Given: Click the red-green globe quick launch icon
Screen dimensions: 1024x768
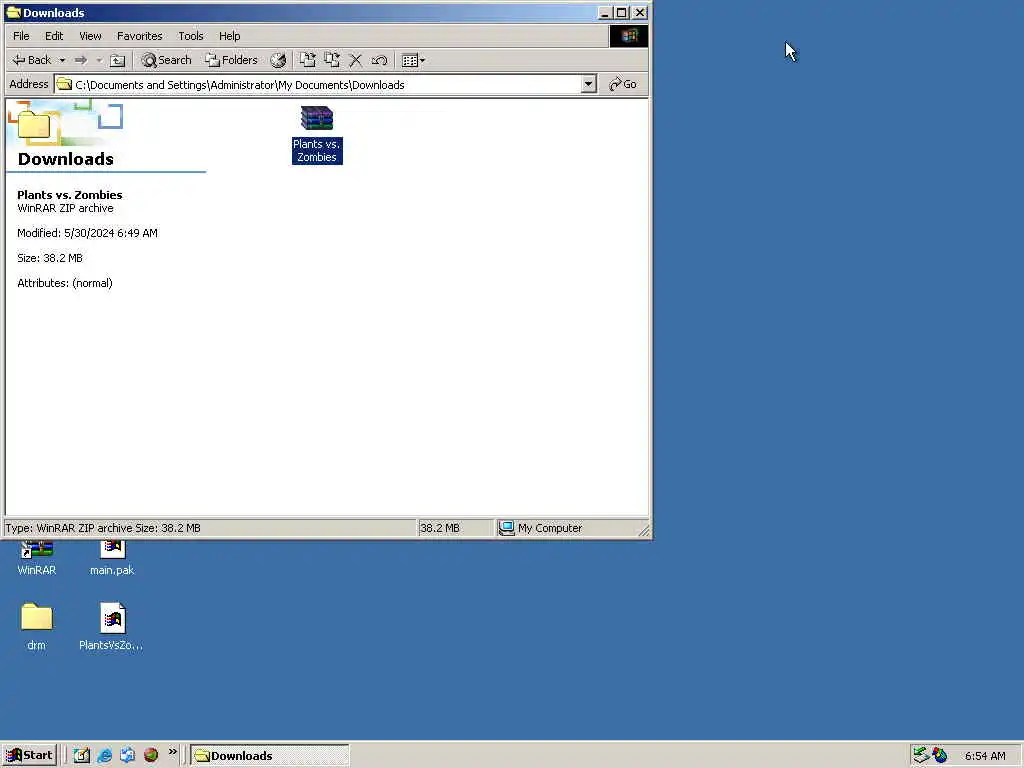Looking at the screenshot, I should [x=151, y=756].
